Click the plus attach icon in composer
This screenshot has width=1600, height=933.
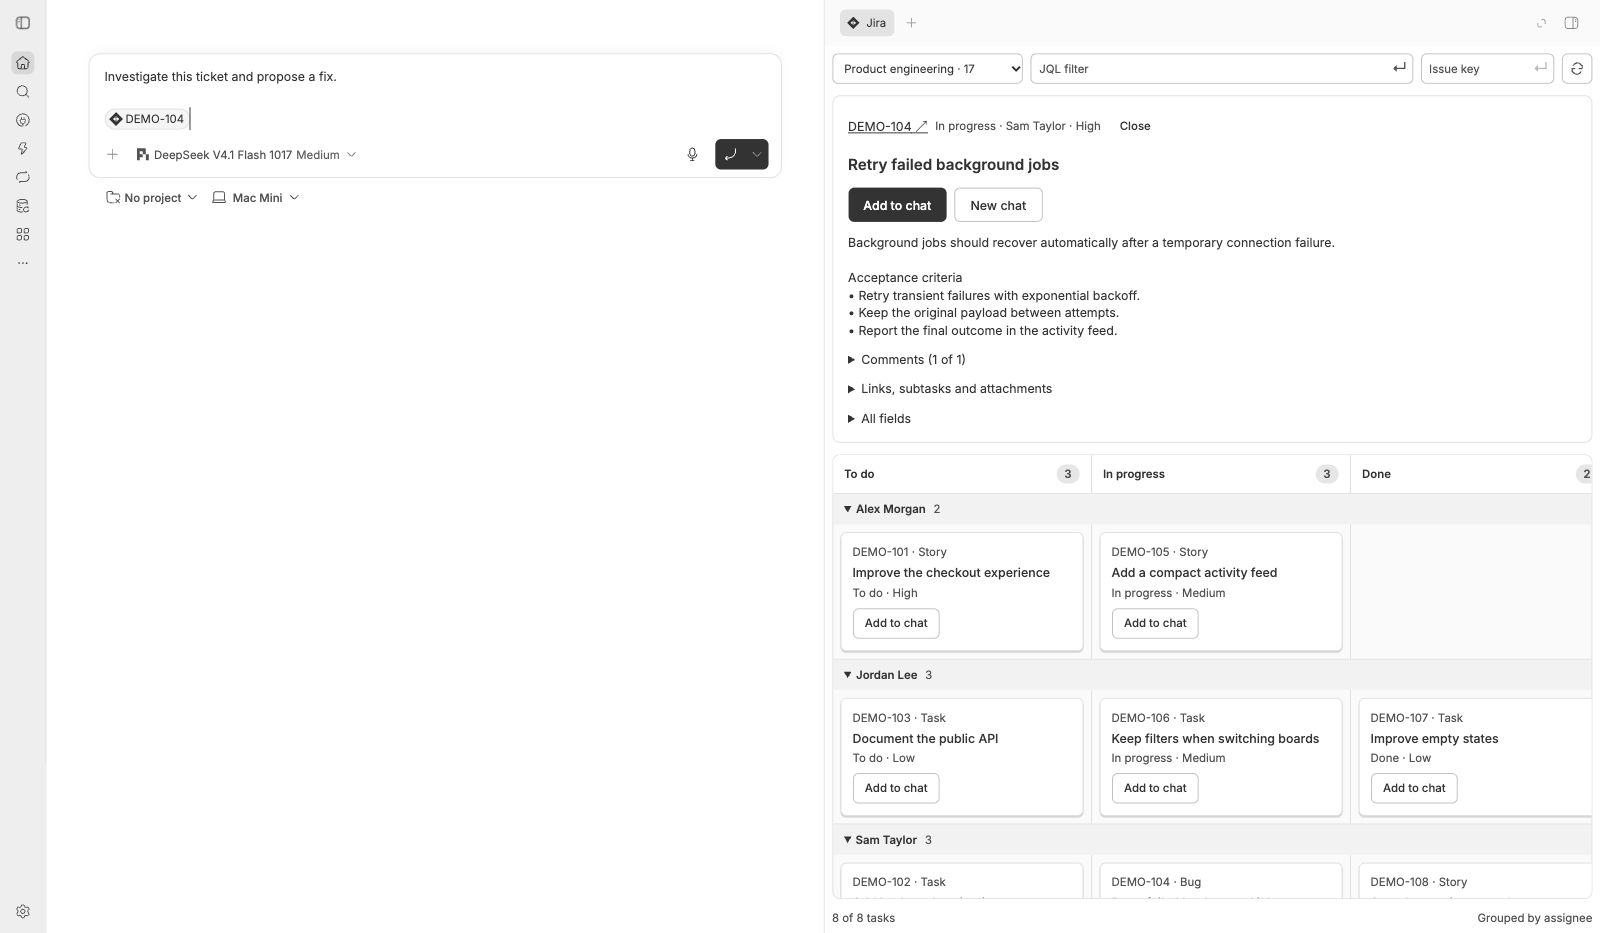[x=113, y=154]
